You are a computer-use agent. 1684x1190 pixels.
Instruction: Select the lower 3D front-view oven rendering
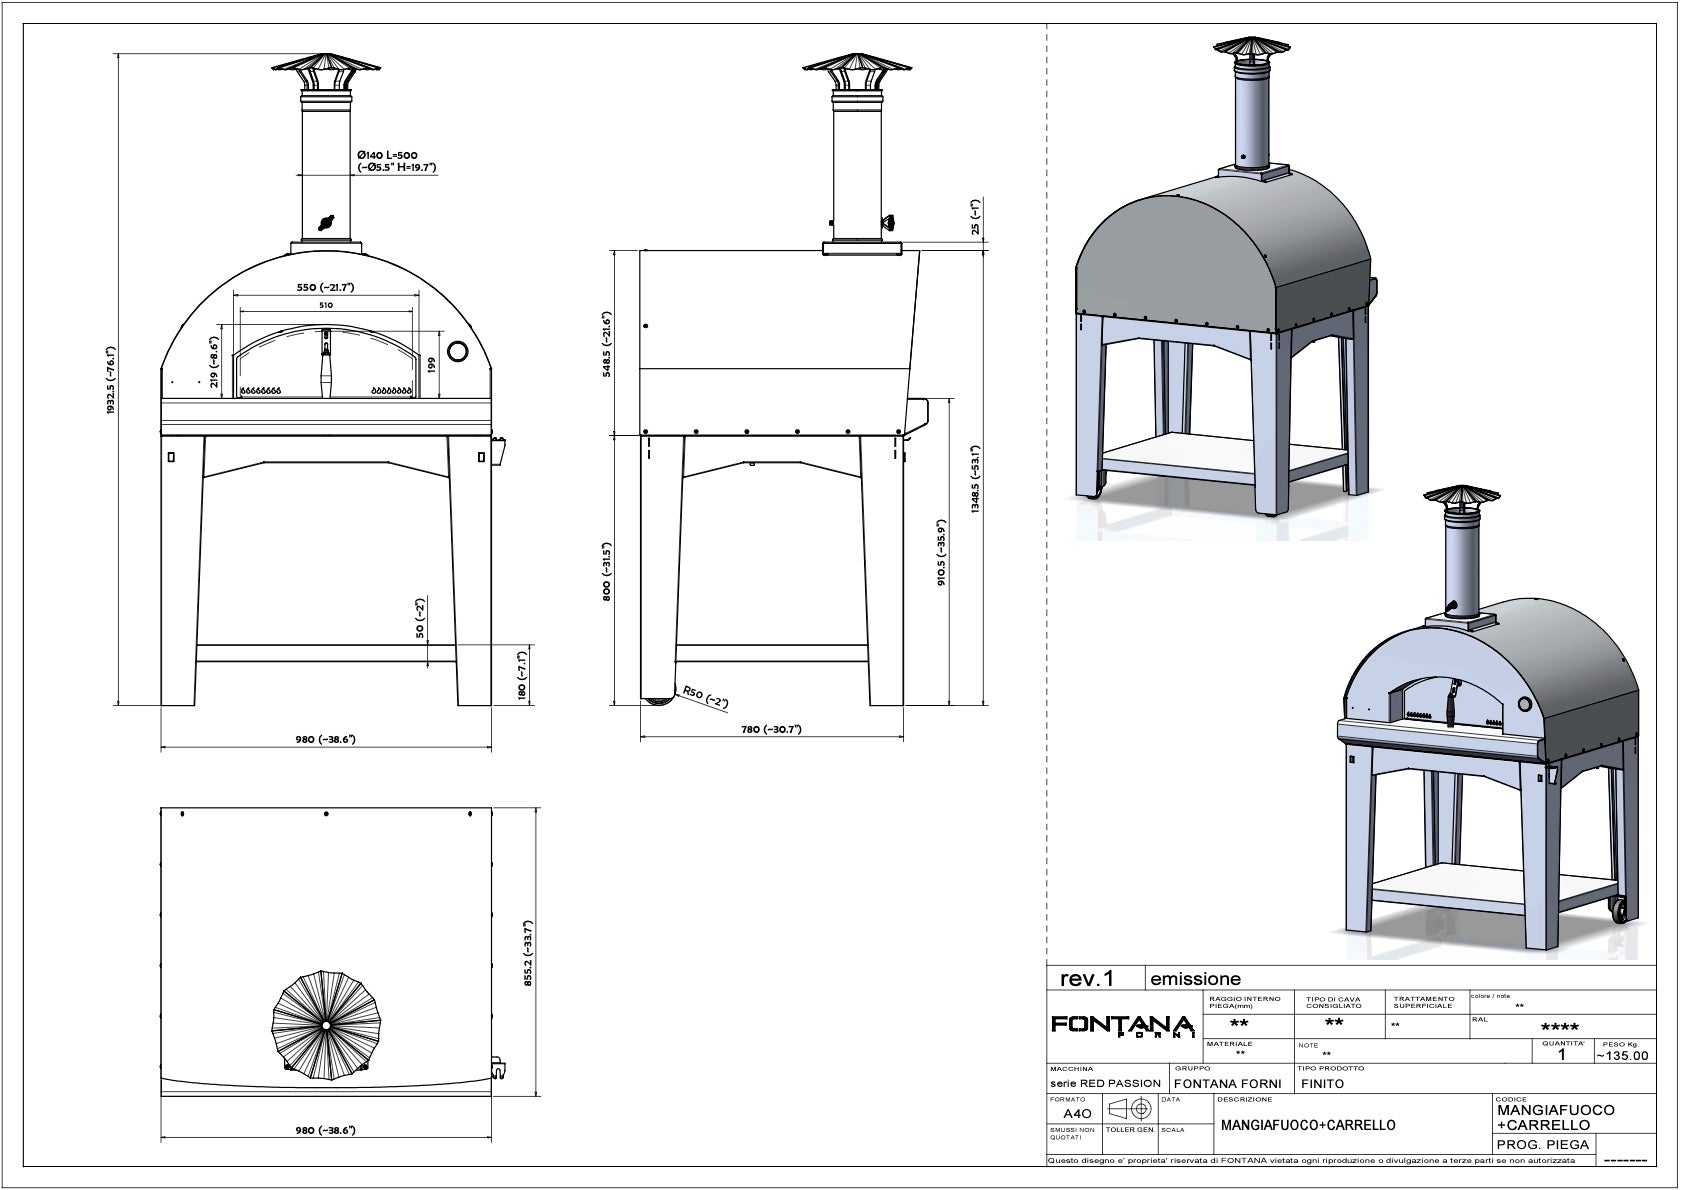coord(1485,730)
